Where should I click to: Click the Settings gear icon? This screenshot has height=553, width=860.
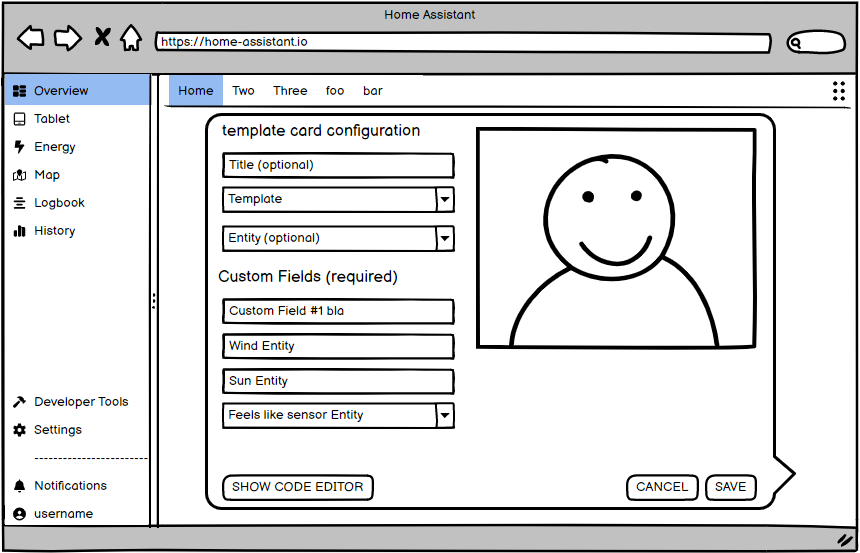click(19, 430)
